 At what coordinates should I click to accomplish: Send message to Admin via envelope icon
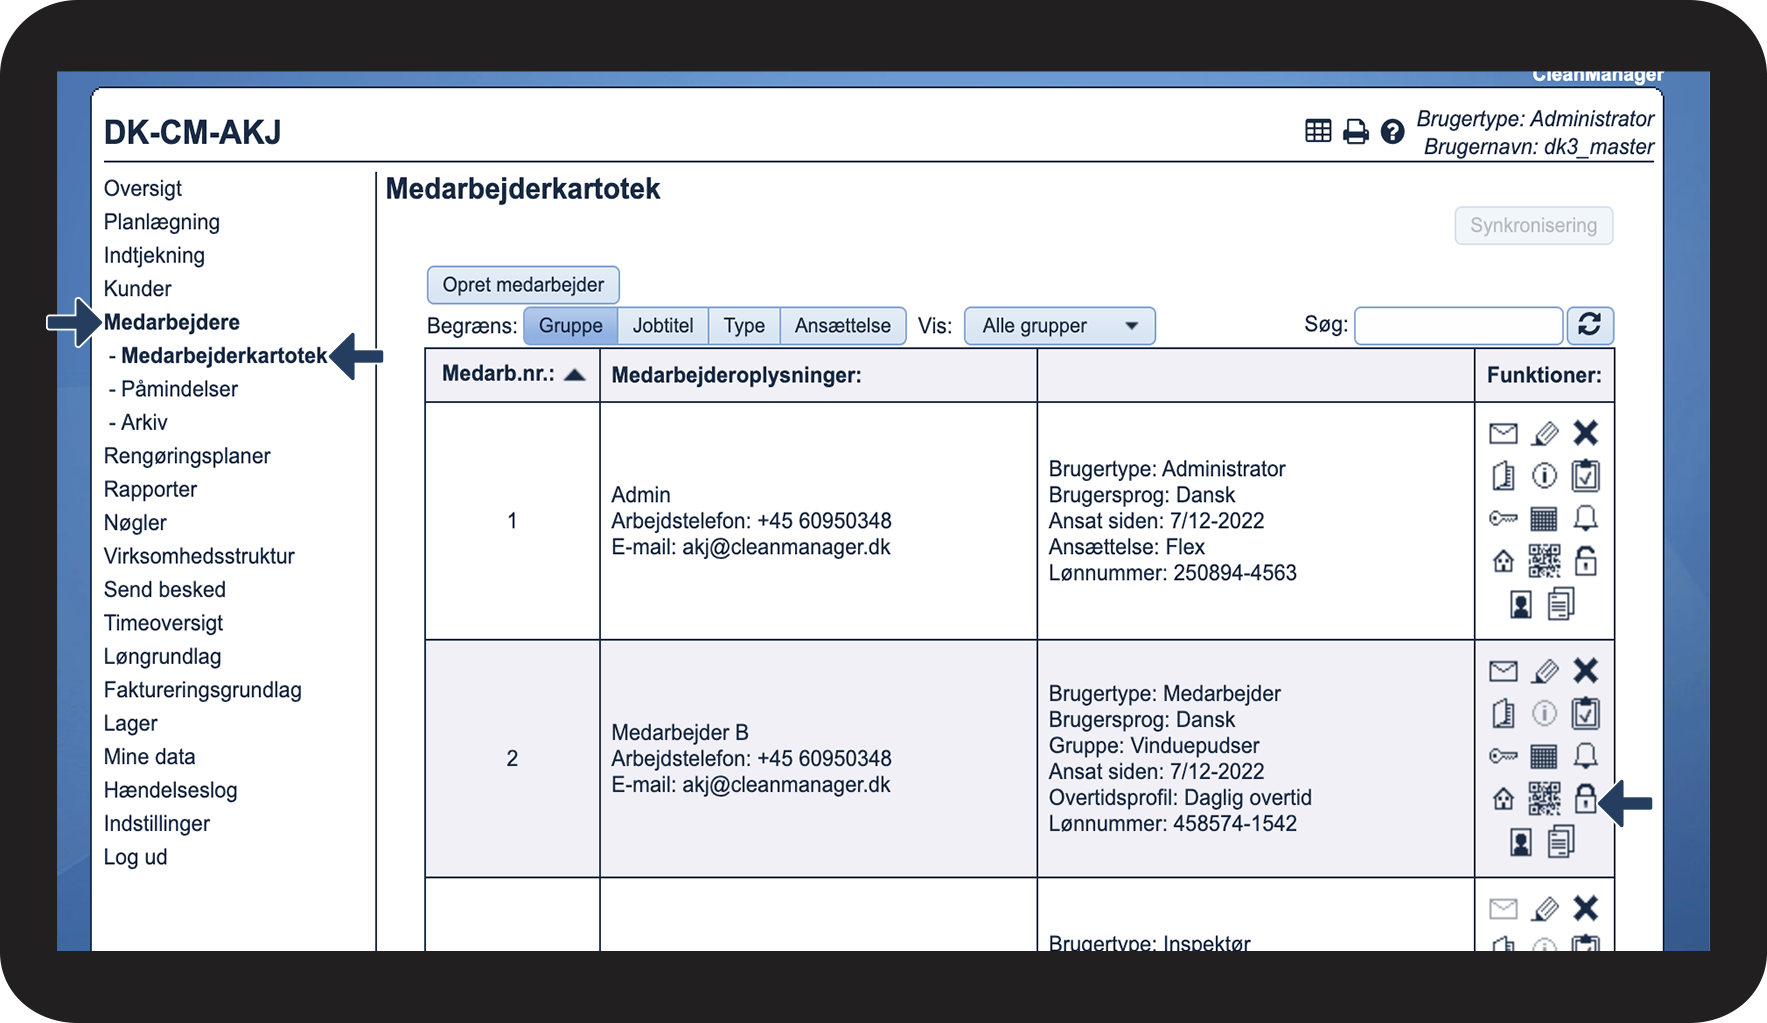pos(1503,433)
